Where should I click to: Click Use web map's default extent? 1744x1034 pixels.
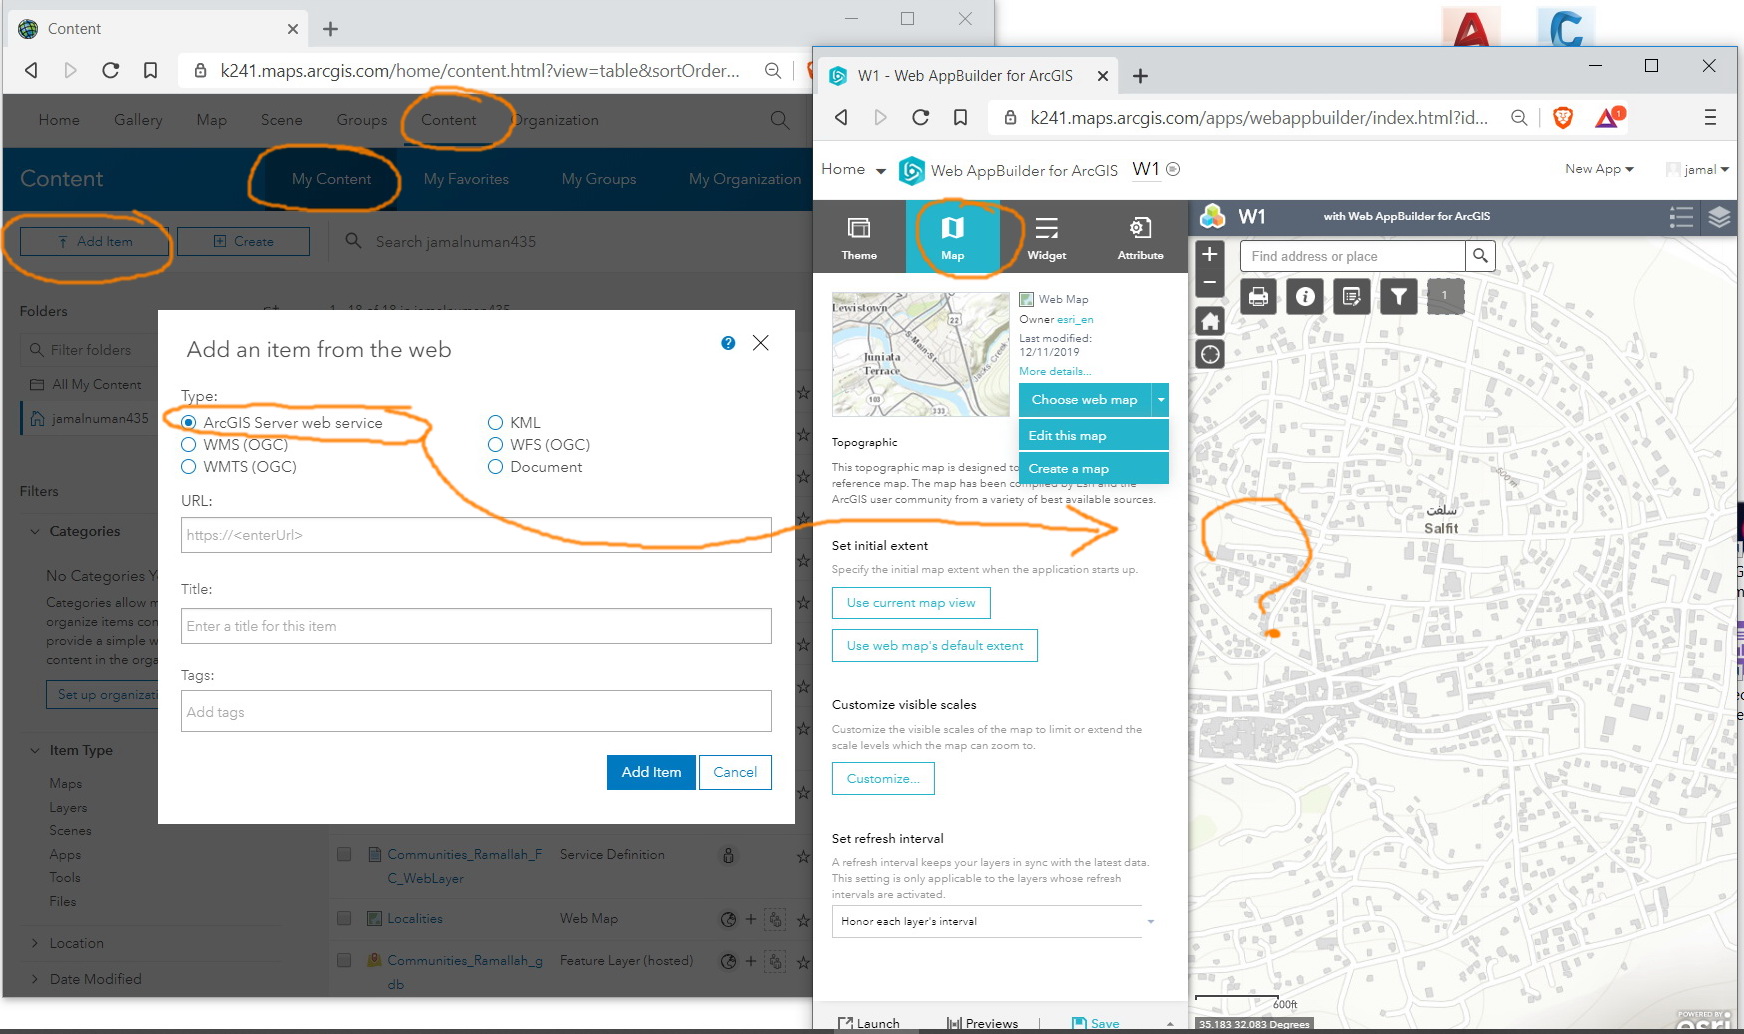(x=935, y=646)
